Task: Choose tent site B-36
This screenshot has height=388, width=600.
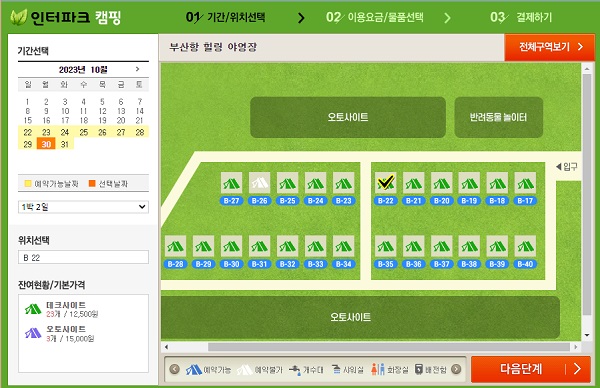Action: pyautogui.click(x=414, y=246)
